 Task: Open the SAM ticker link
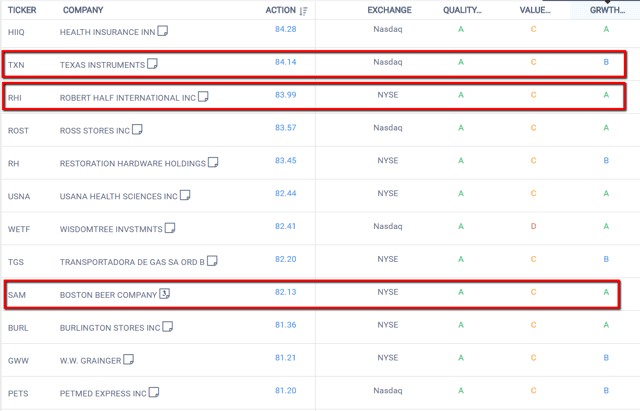[x=16, y=295]
